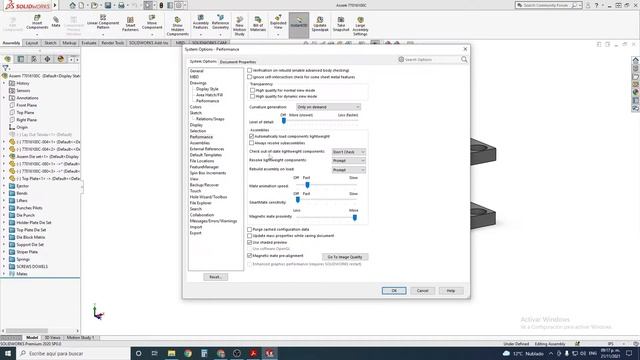Viewport: 640px width, 360px height.
Task: Enable Update mass properties while saving document
Action: click(x=249, y=236)
